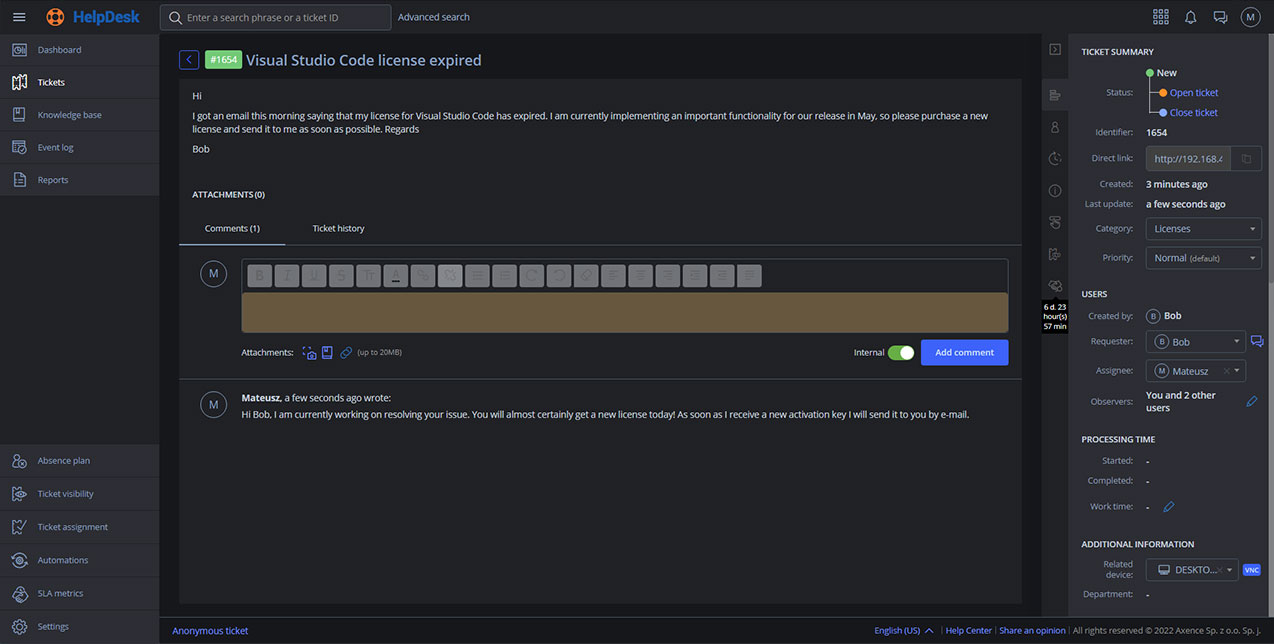The width and height of the screenshot is (1274, 644).
Task: Click the eraser clear-formatting tool
Action: click(586, 276)
